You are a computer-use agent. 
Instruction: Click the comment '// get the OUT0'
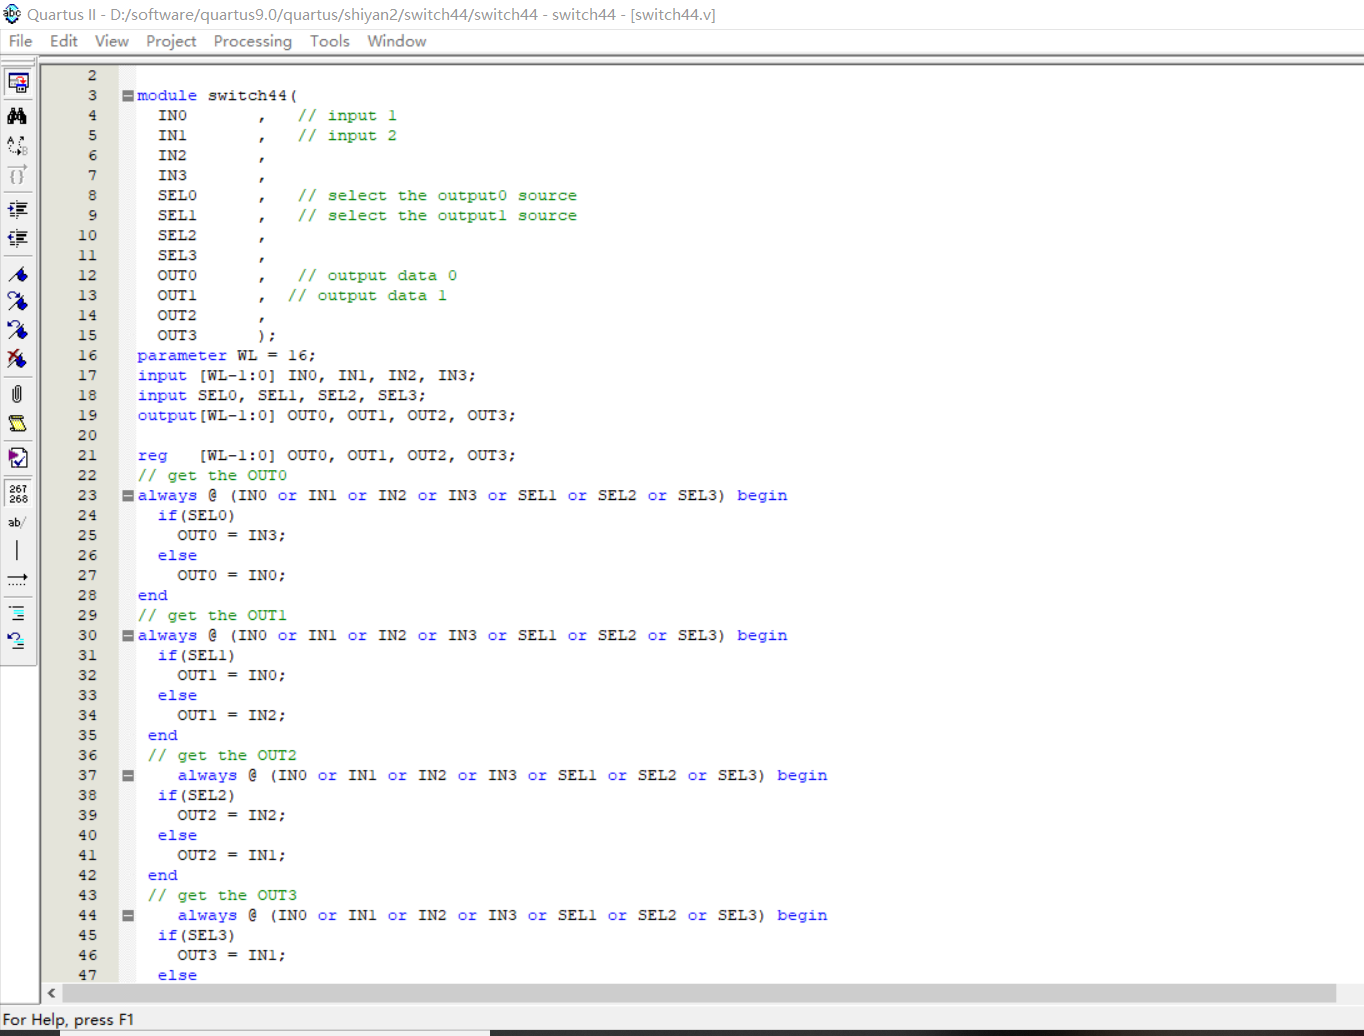[x=212, y=475]
